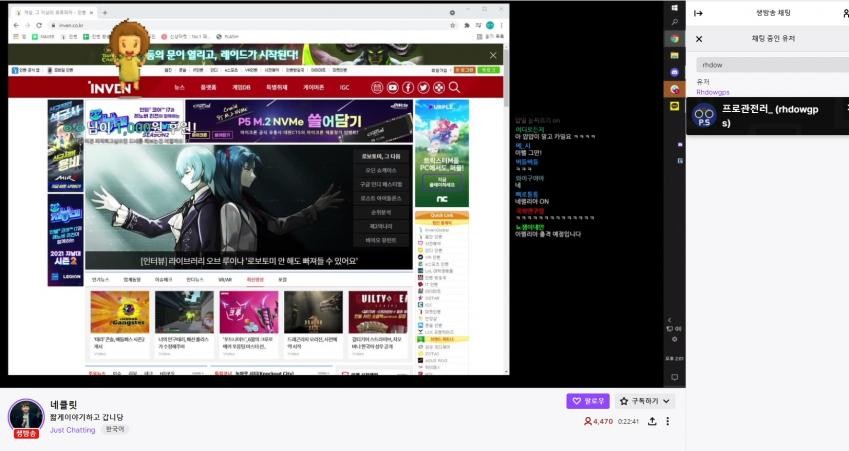Image resolution: width=849 pixels, height=451 pixels.
Task: Click the orange login button on Inven
Action: pyautogui.click(x=465, y=70)
